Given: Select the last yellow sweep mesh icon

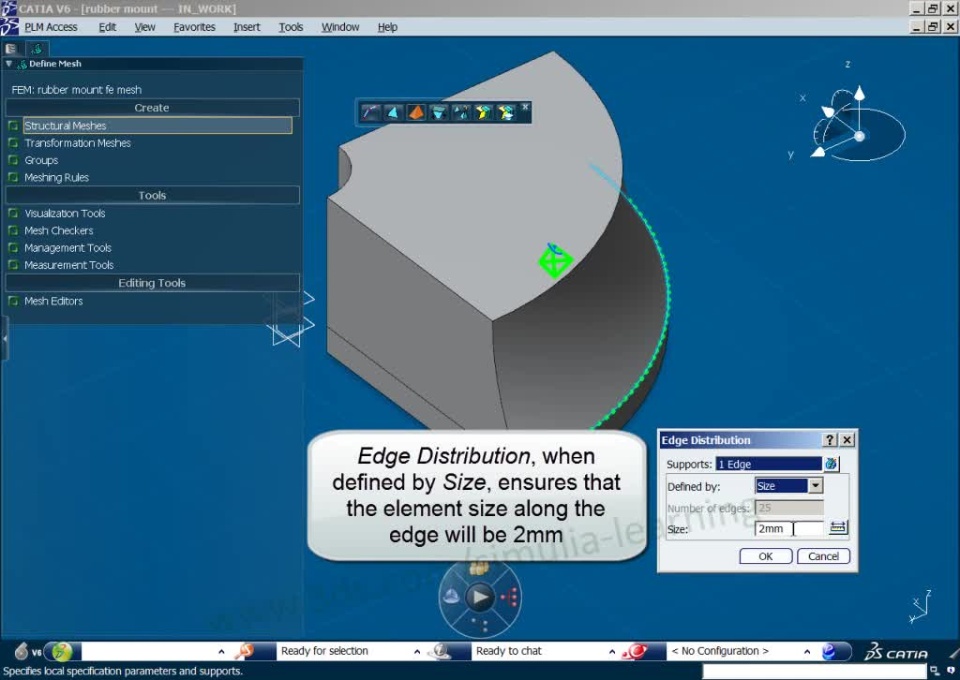Looking at the screenshot, I should coord(506,113).
